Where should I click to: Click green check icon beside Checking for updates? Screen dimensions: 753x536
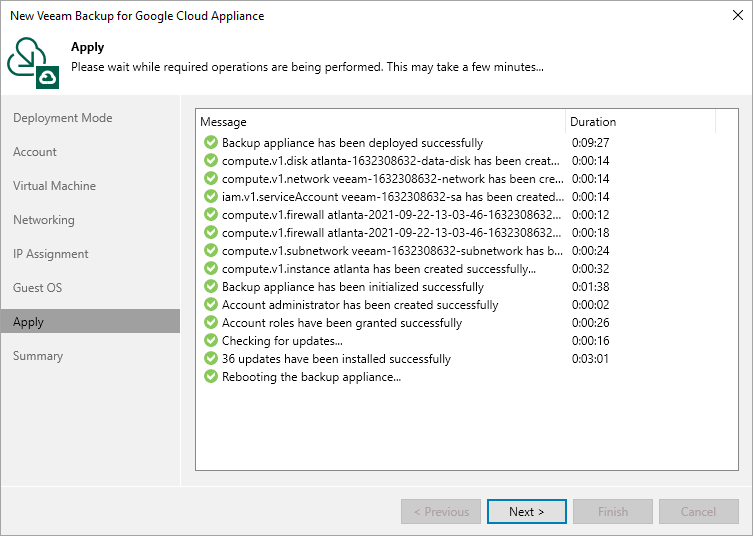pyautogui.click(x=210, y=341)
